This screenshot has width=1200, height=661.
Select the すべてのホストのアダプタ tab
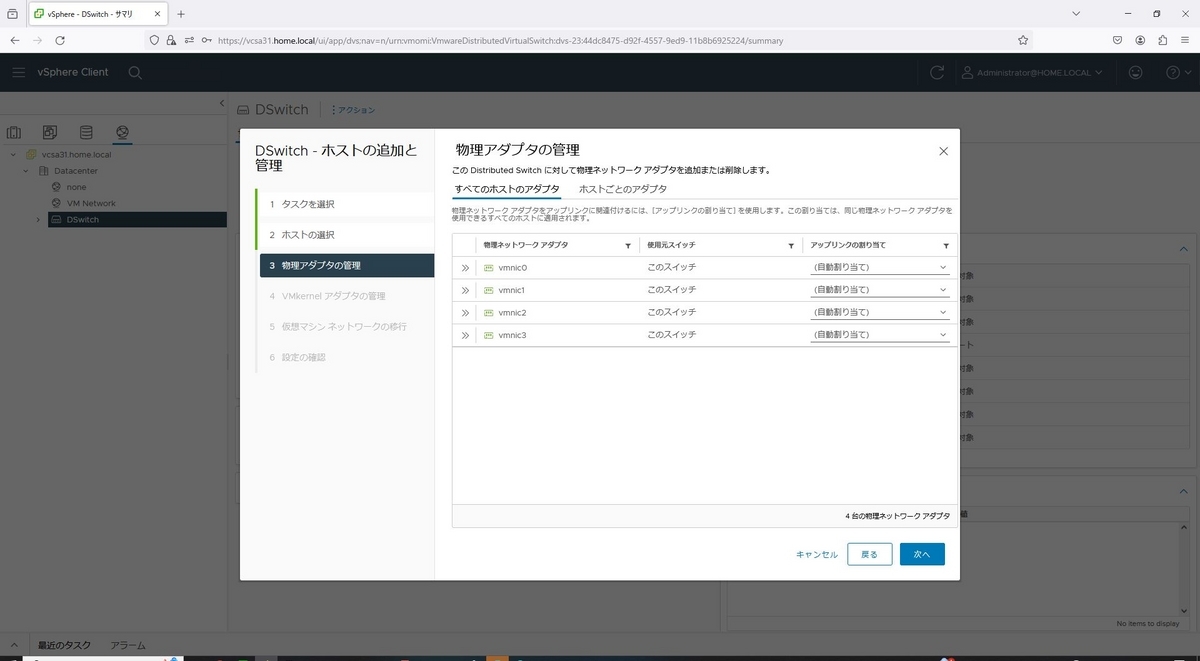coord(507,189)
